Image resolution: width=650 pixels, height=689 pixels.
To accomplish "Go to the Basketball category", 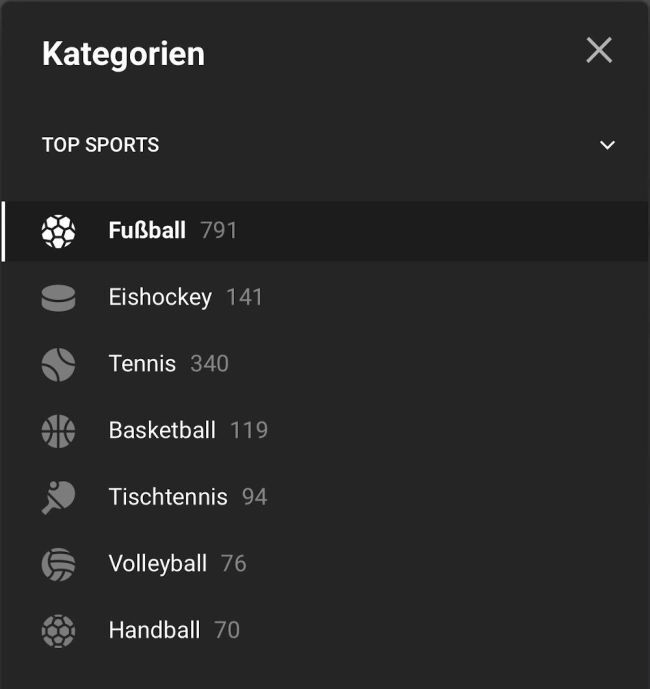I will tap(162, 430).
